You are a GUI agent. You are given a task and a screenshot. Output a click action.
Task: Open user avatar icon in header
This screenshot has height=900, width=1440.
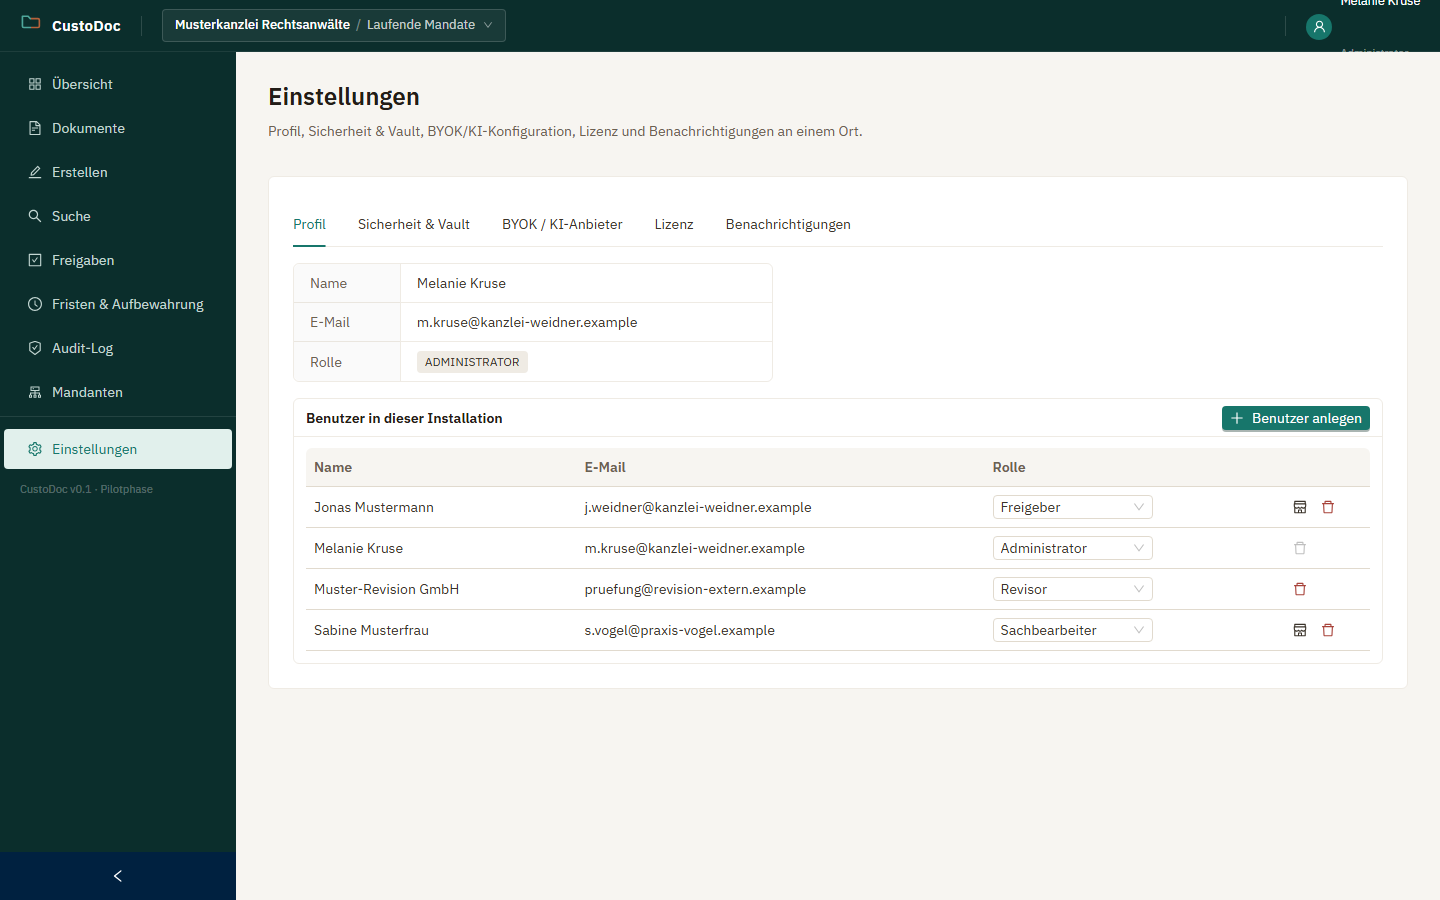(1319, 27)
